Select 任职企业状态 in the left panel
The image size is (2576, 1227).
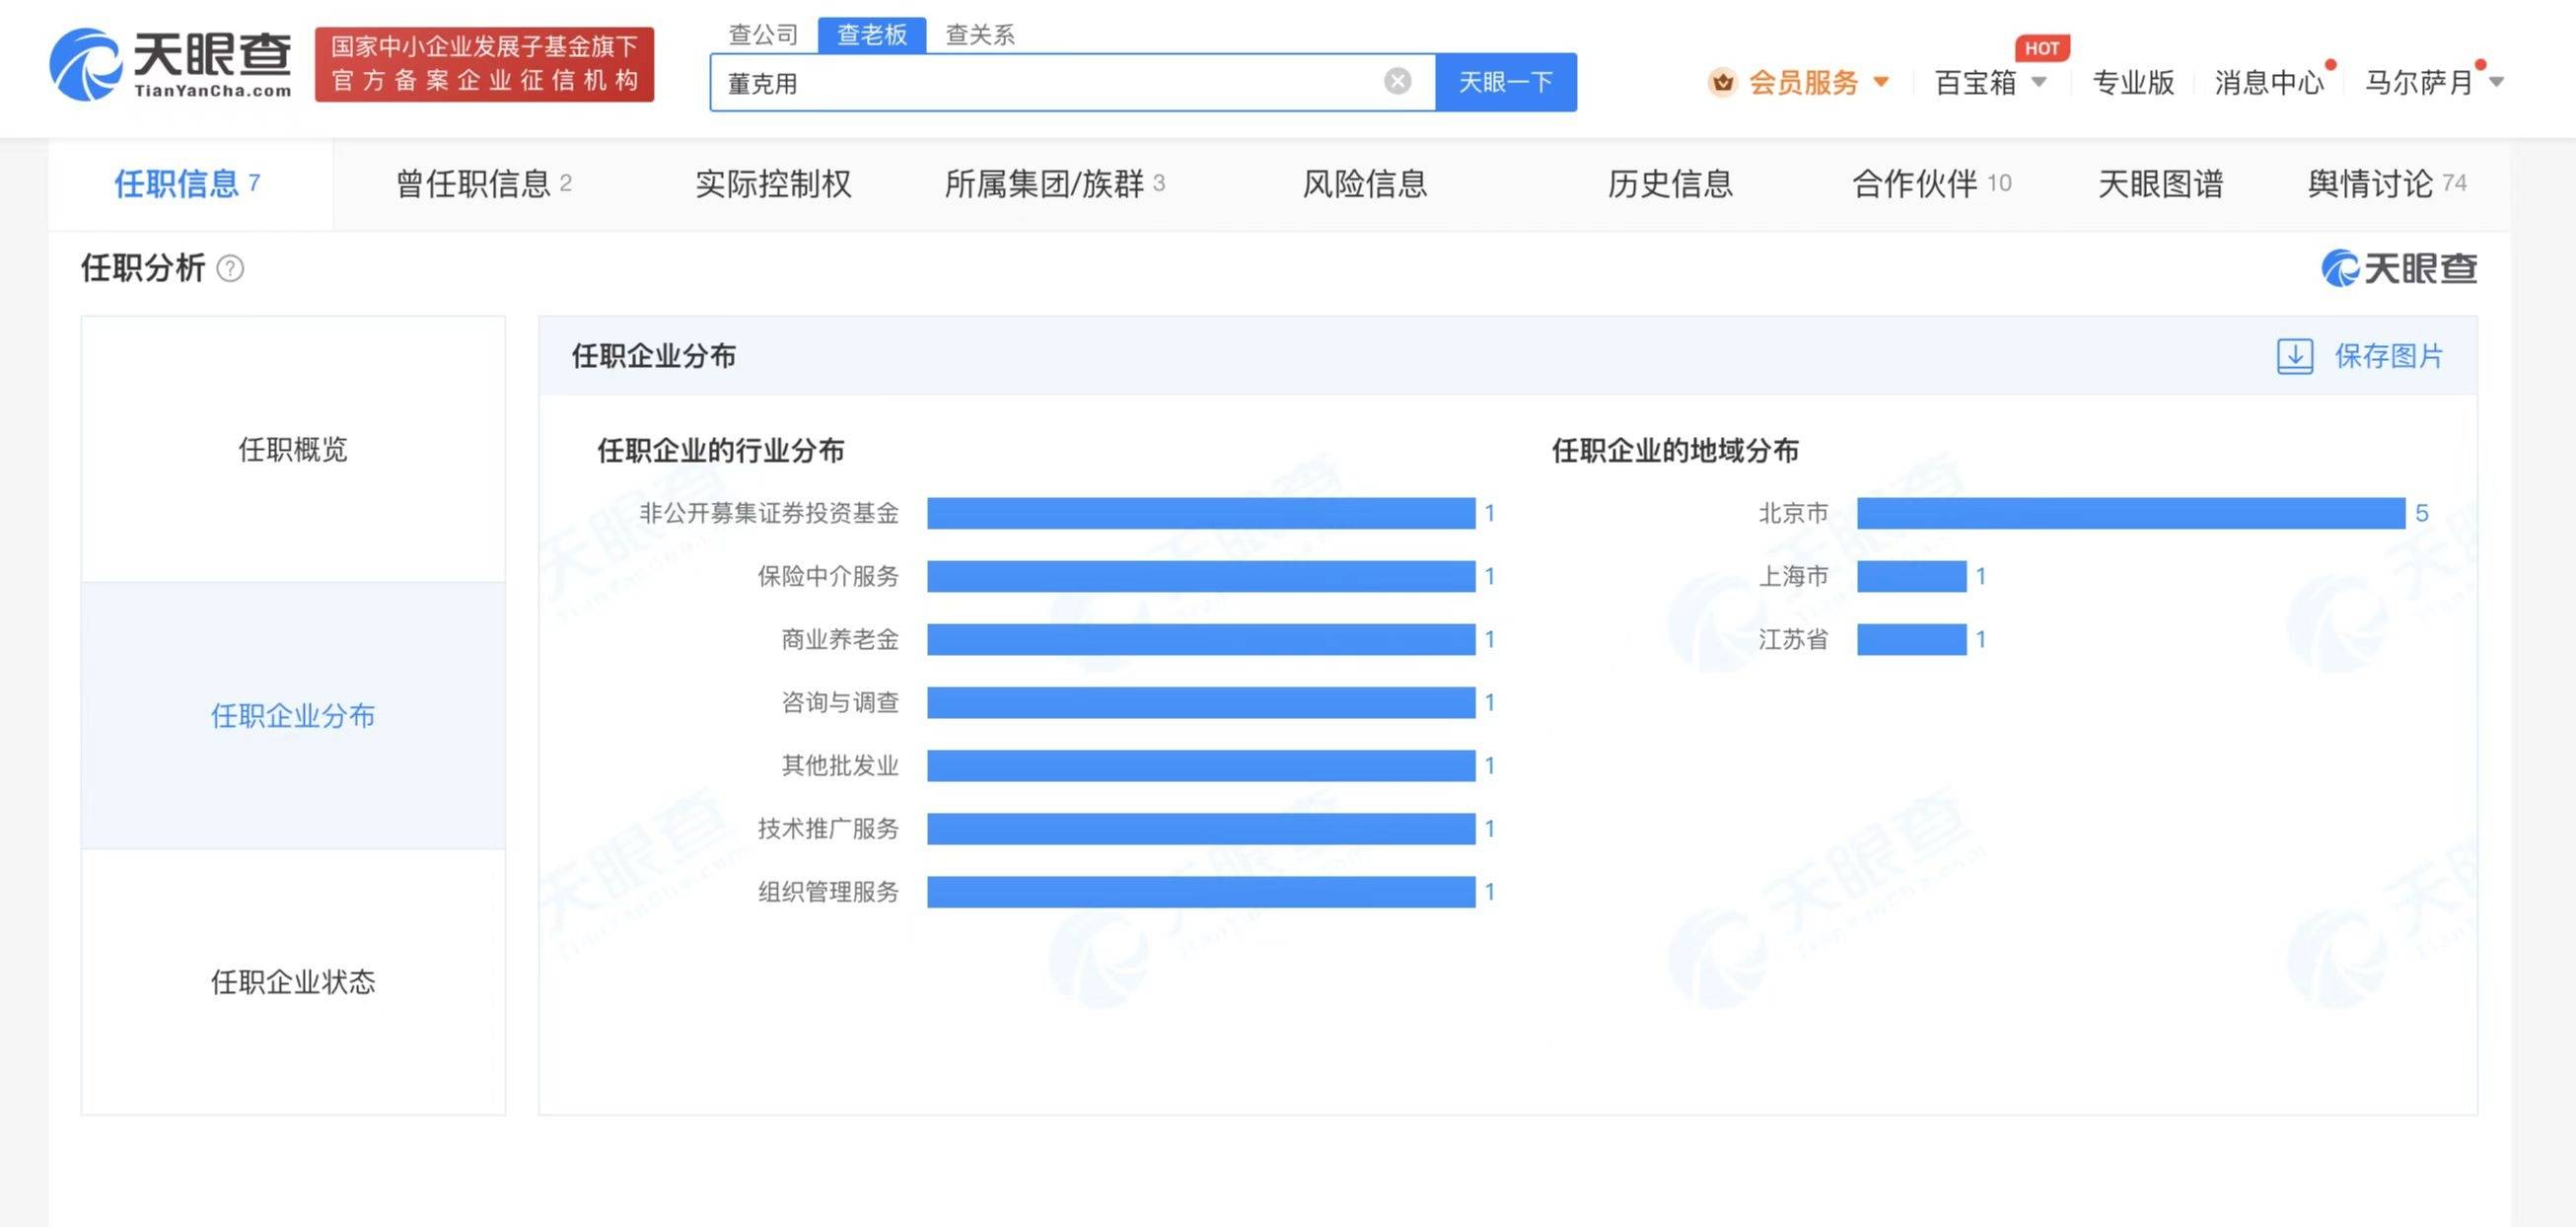[293, 981]
